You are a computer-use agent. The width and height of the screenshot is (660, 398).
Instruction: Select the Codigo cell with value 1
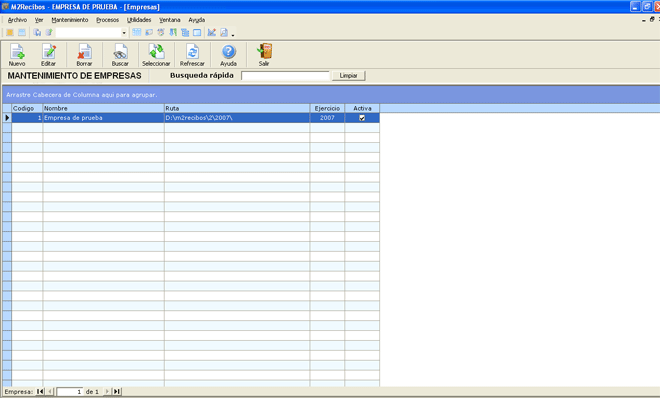point(27,118)
